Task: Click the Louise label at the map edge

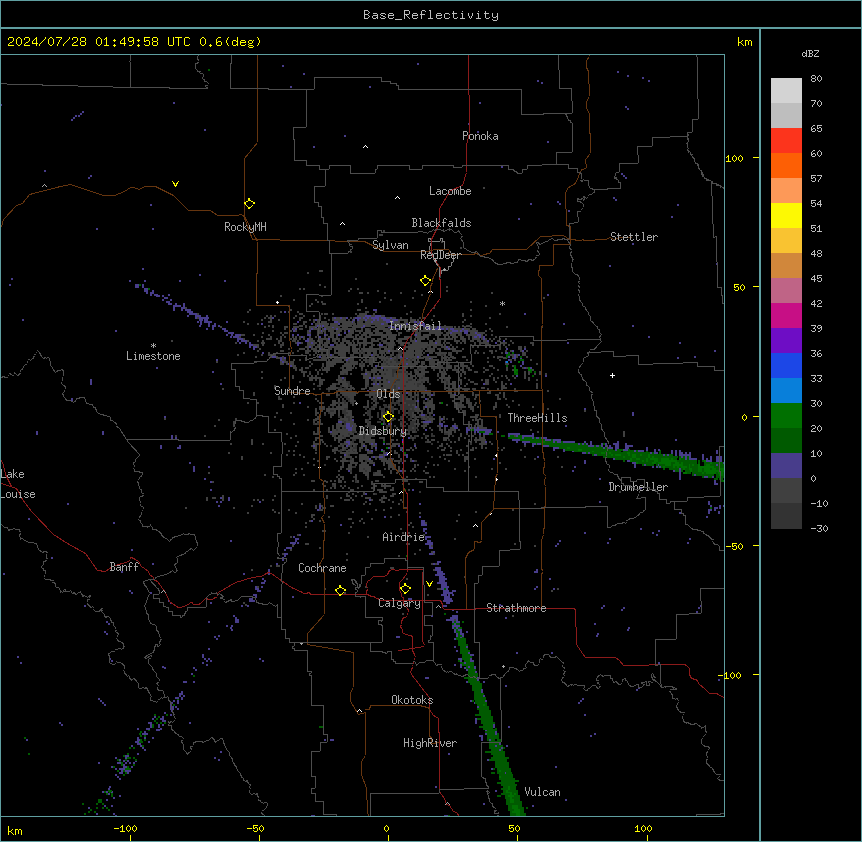Action: (x=18, y=494)
